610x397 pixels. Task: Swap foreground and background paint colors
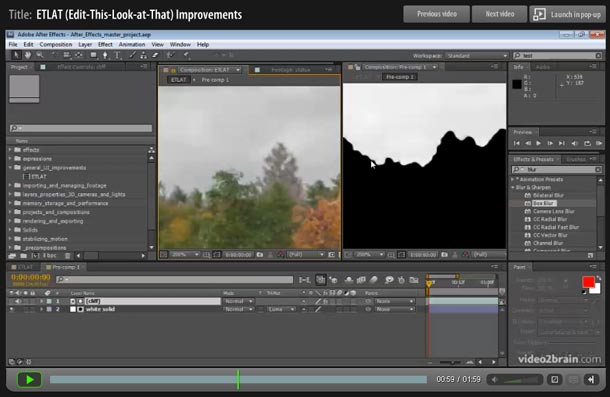click(x=598, y=278)
